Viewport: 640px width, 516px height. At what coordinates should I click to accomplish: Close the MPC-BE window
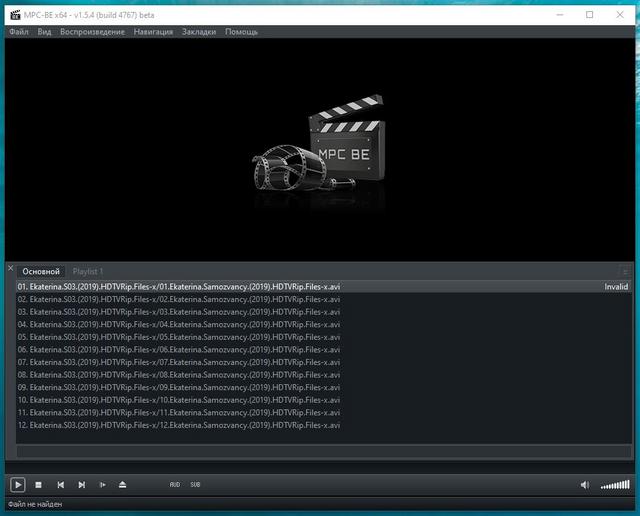(620, 15)
